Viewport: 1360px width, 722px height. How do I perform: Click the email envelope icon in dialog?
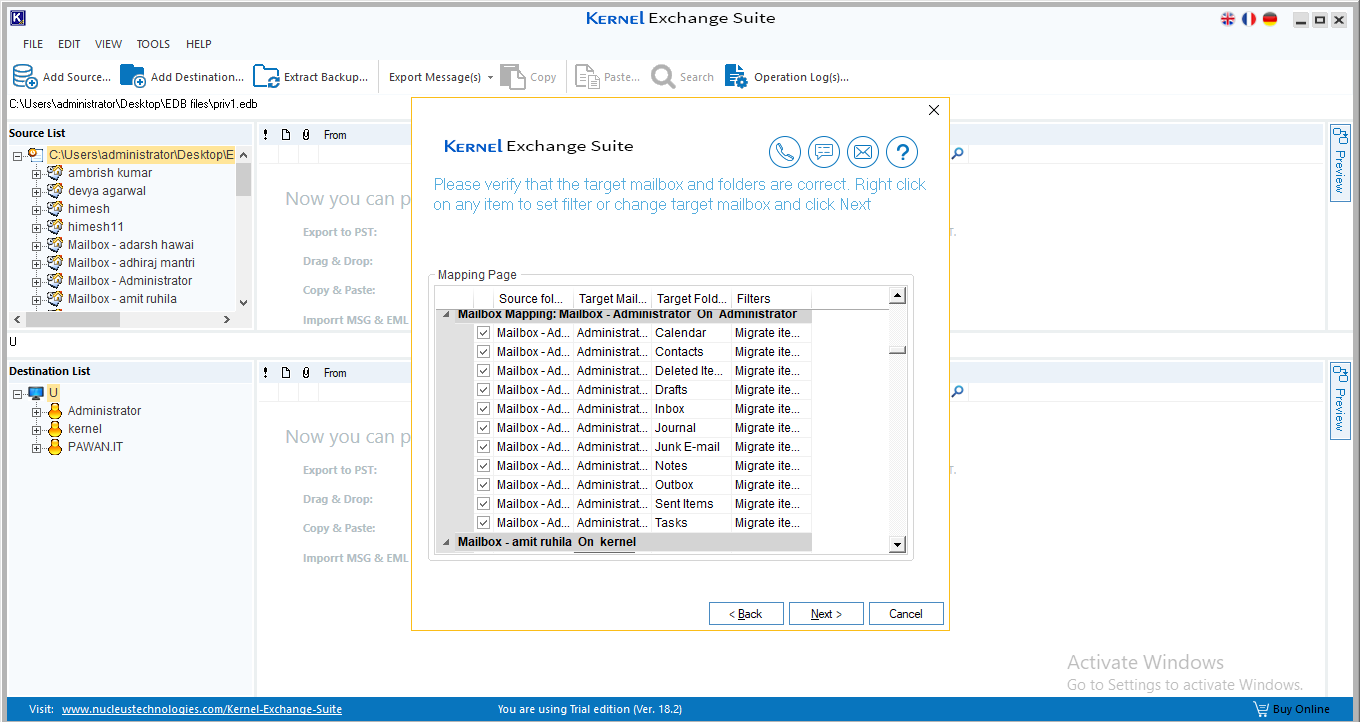pos(863,152)
